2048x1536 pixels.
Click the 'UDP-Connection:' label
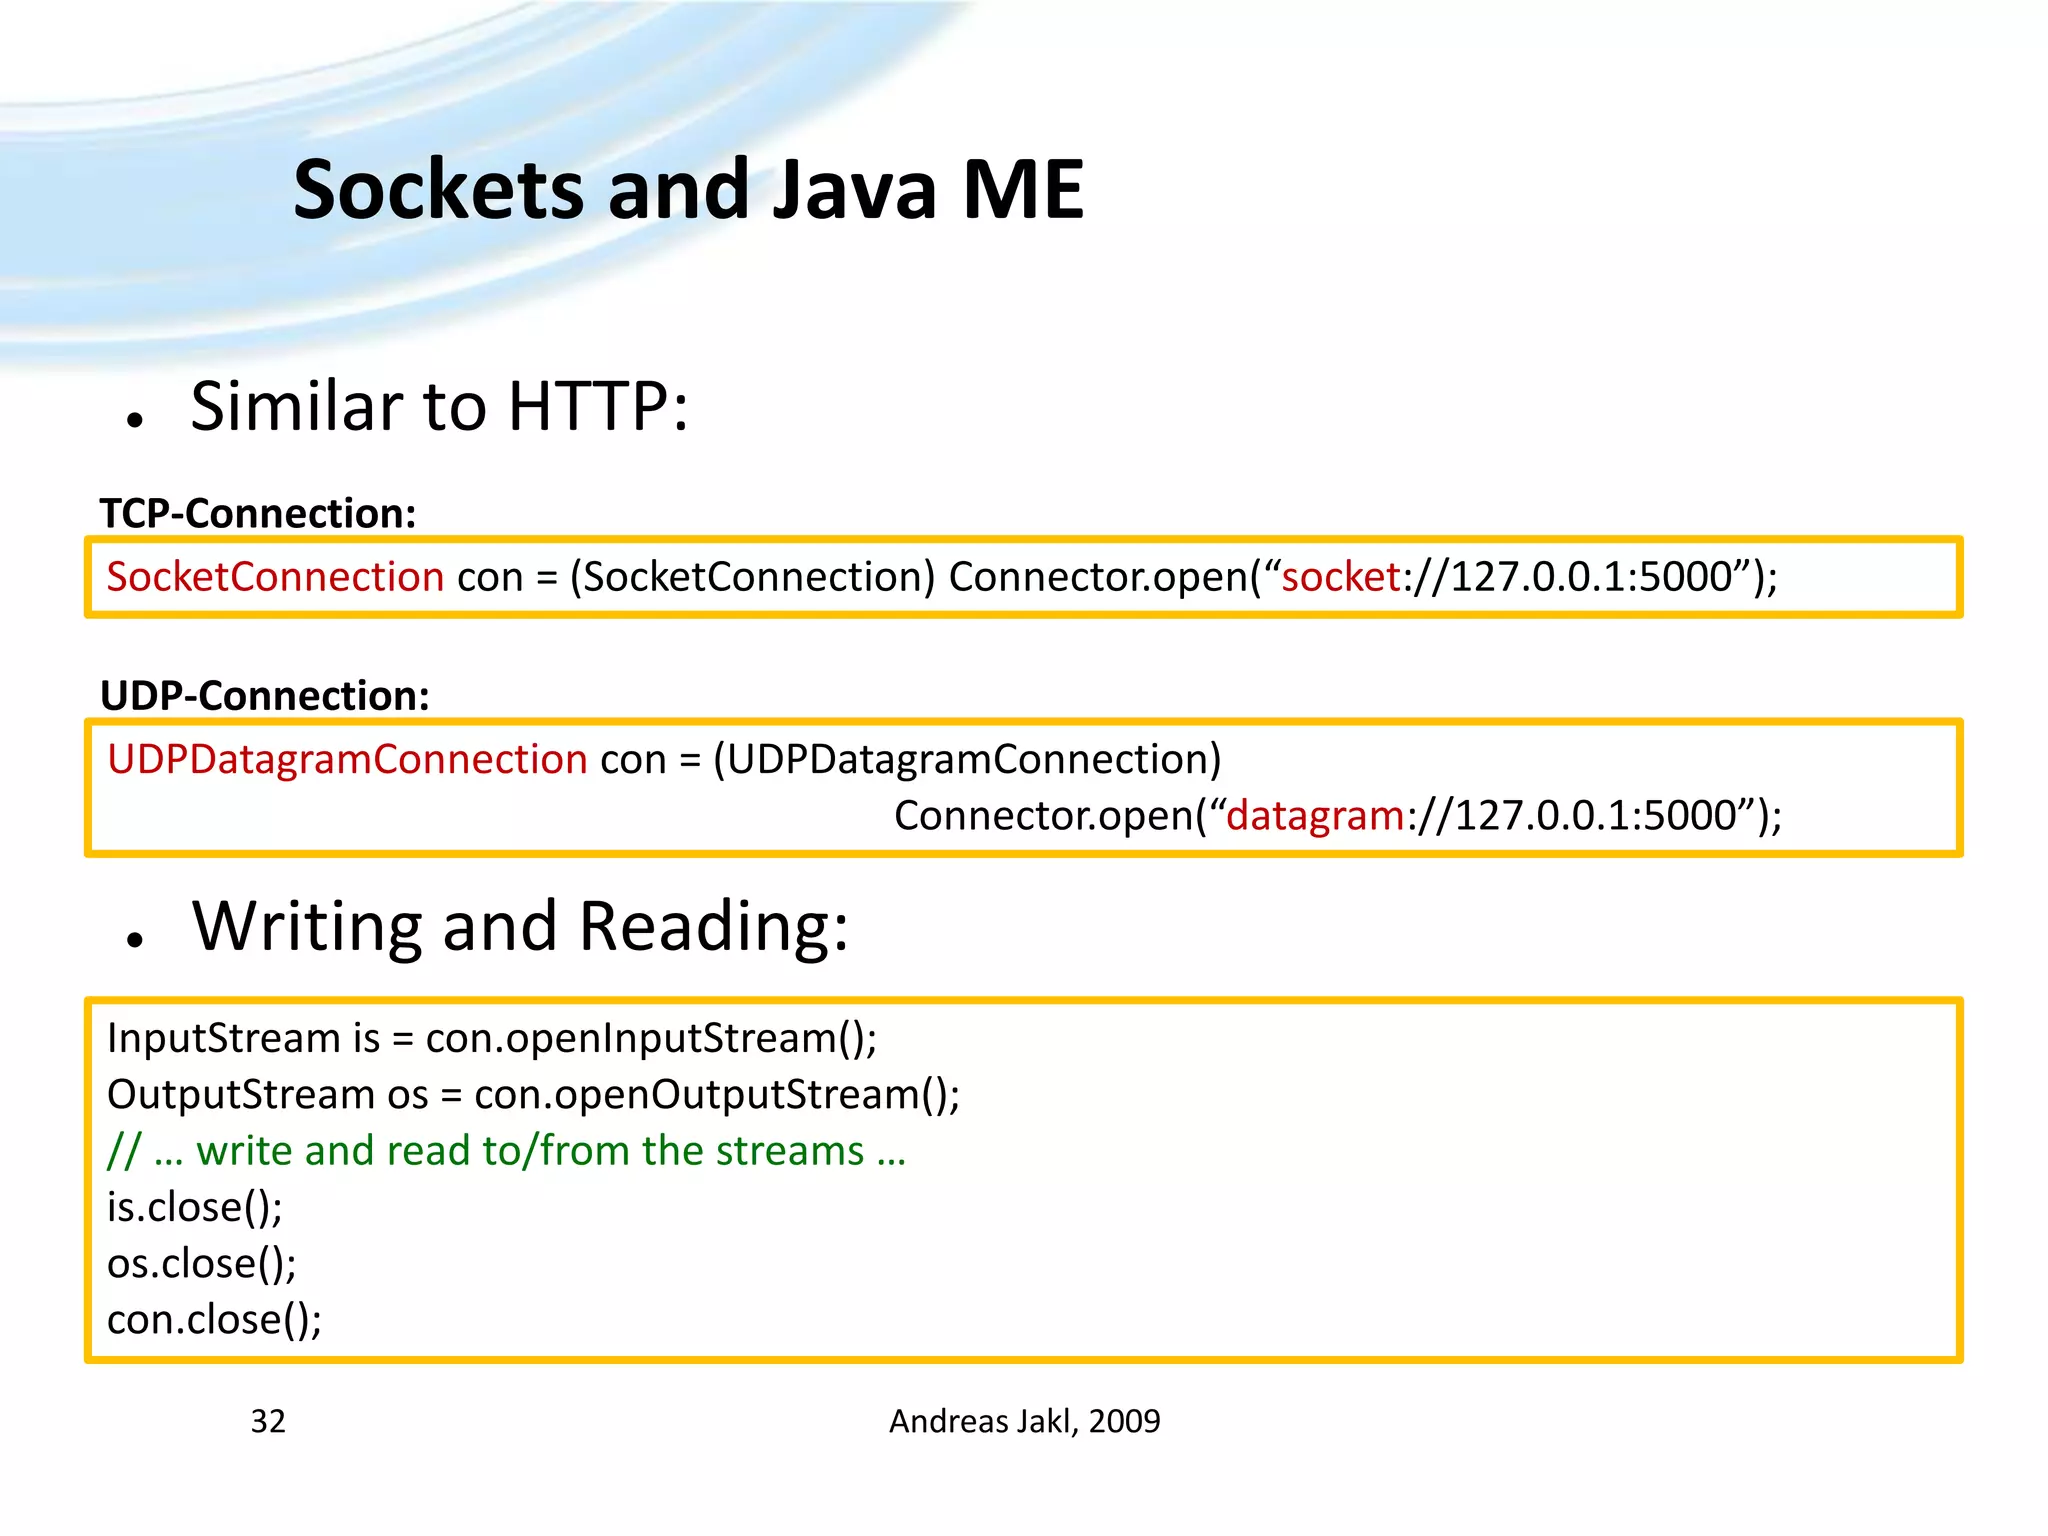click(x=265, y=696)
